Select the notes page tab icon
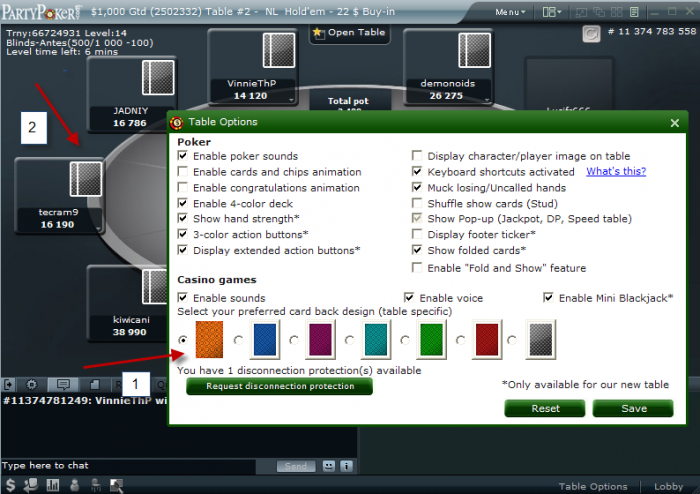700x494 pixels. 95,384
